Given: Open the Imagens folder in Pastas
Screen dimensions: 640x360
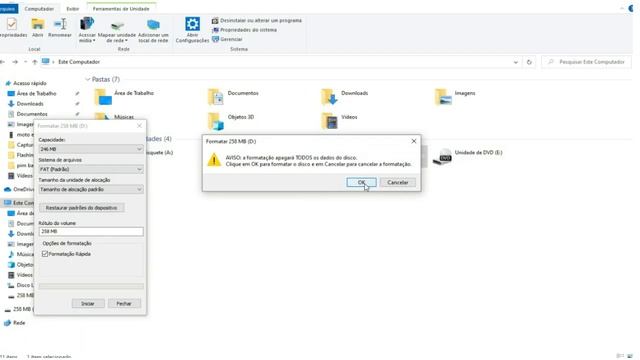Looking at the screenshot, I should pyautogui.click(x=455, y=97).
